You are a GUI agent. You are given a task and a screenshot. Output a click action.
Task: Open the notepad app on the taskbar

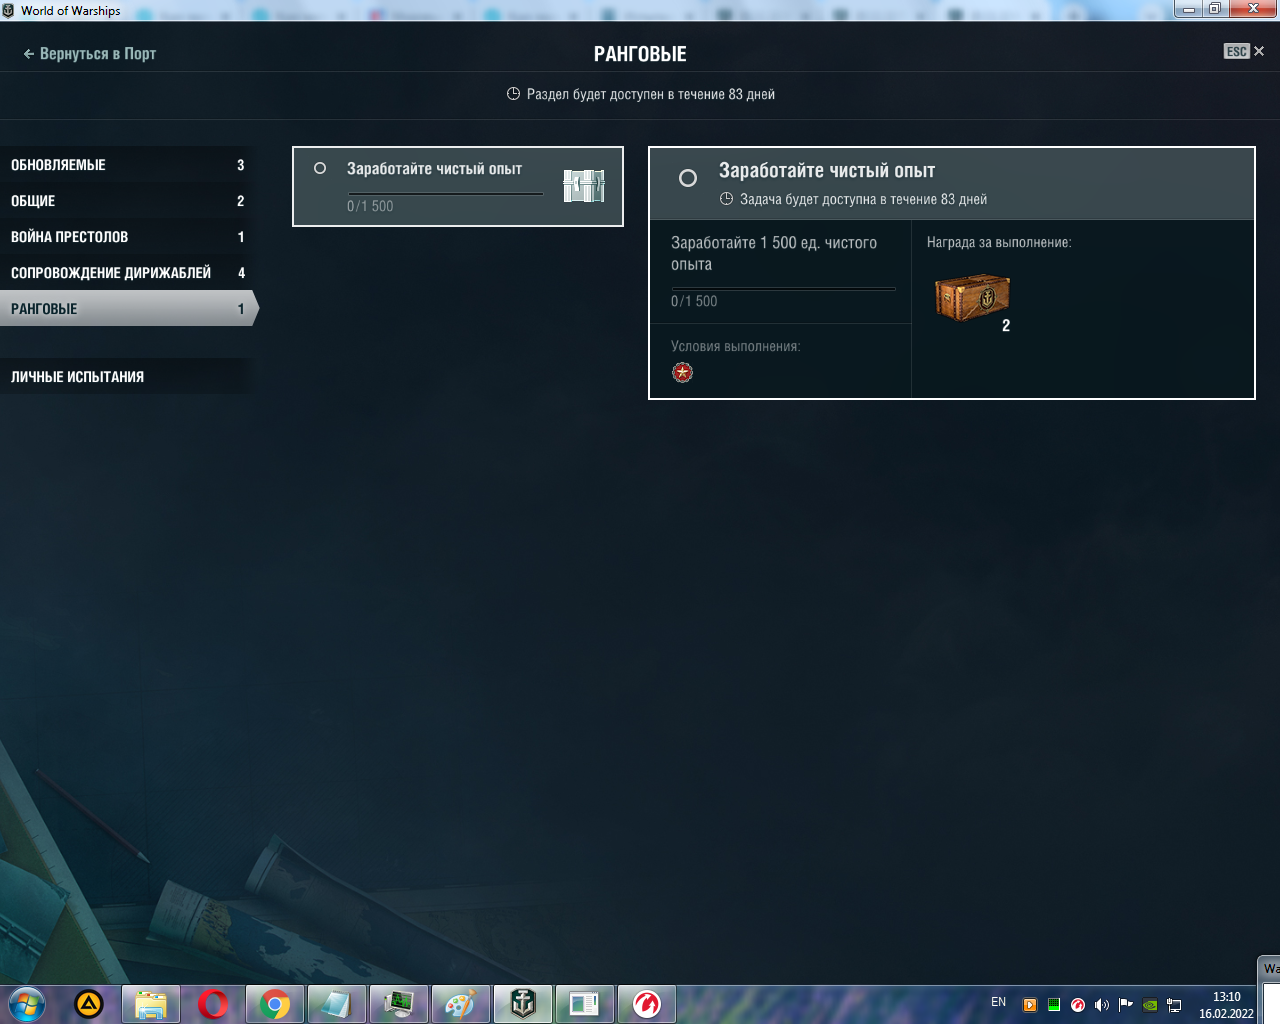(x=337, y=1004)
